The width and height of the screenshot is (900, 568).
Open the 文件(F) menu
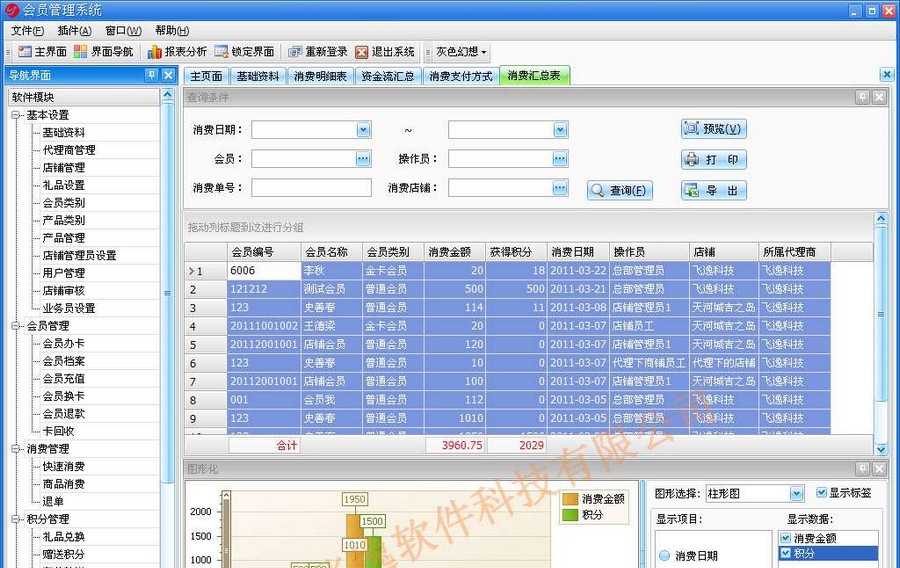click(28, 30)
